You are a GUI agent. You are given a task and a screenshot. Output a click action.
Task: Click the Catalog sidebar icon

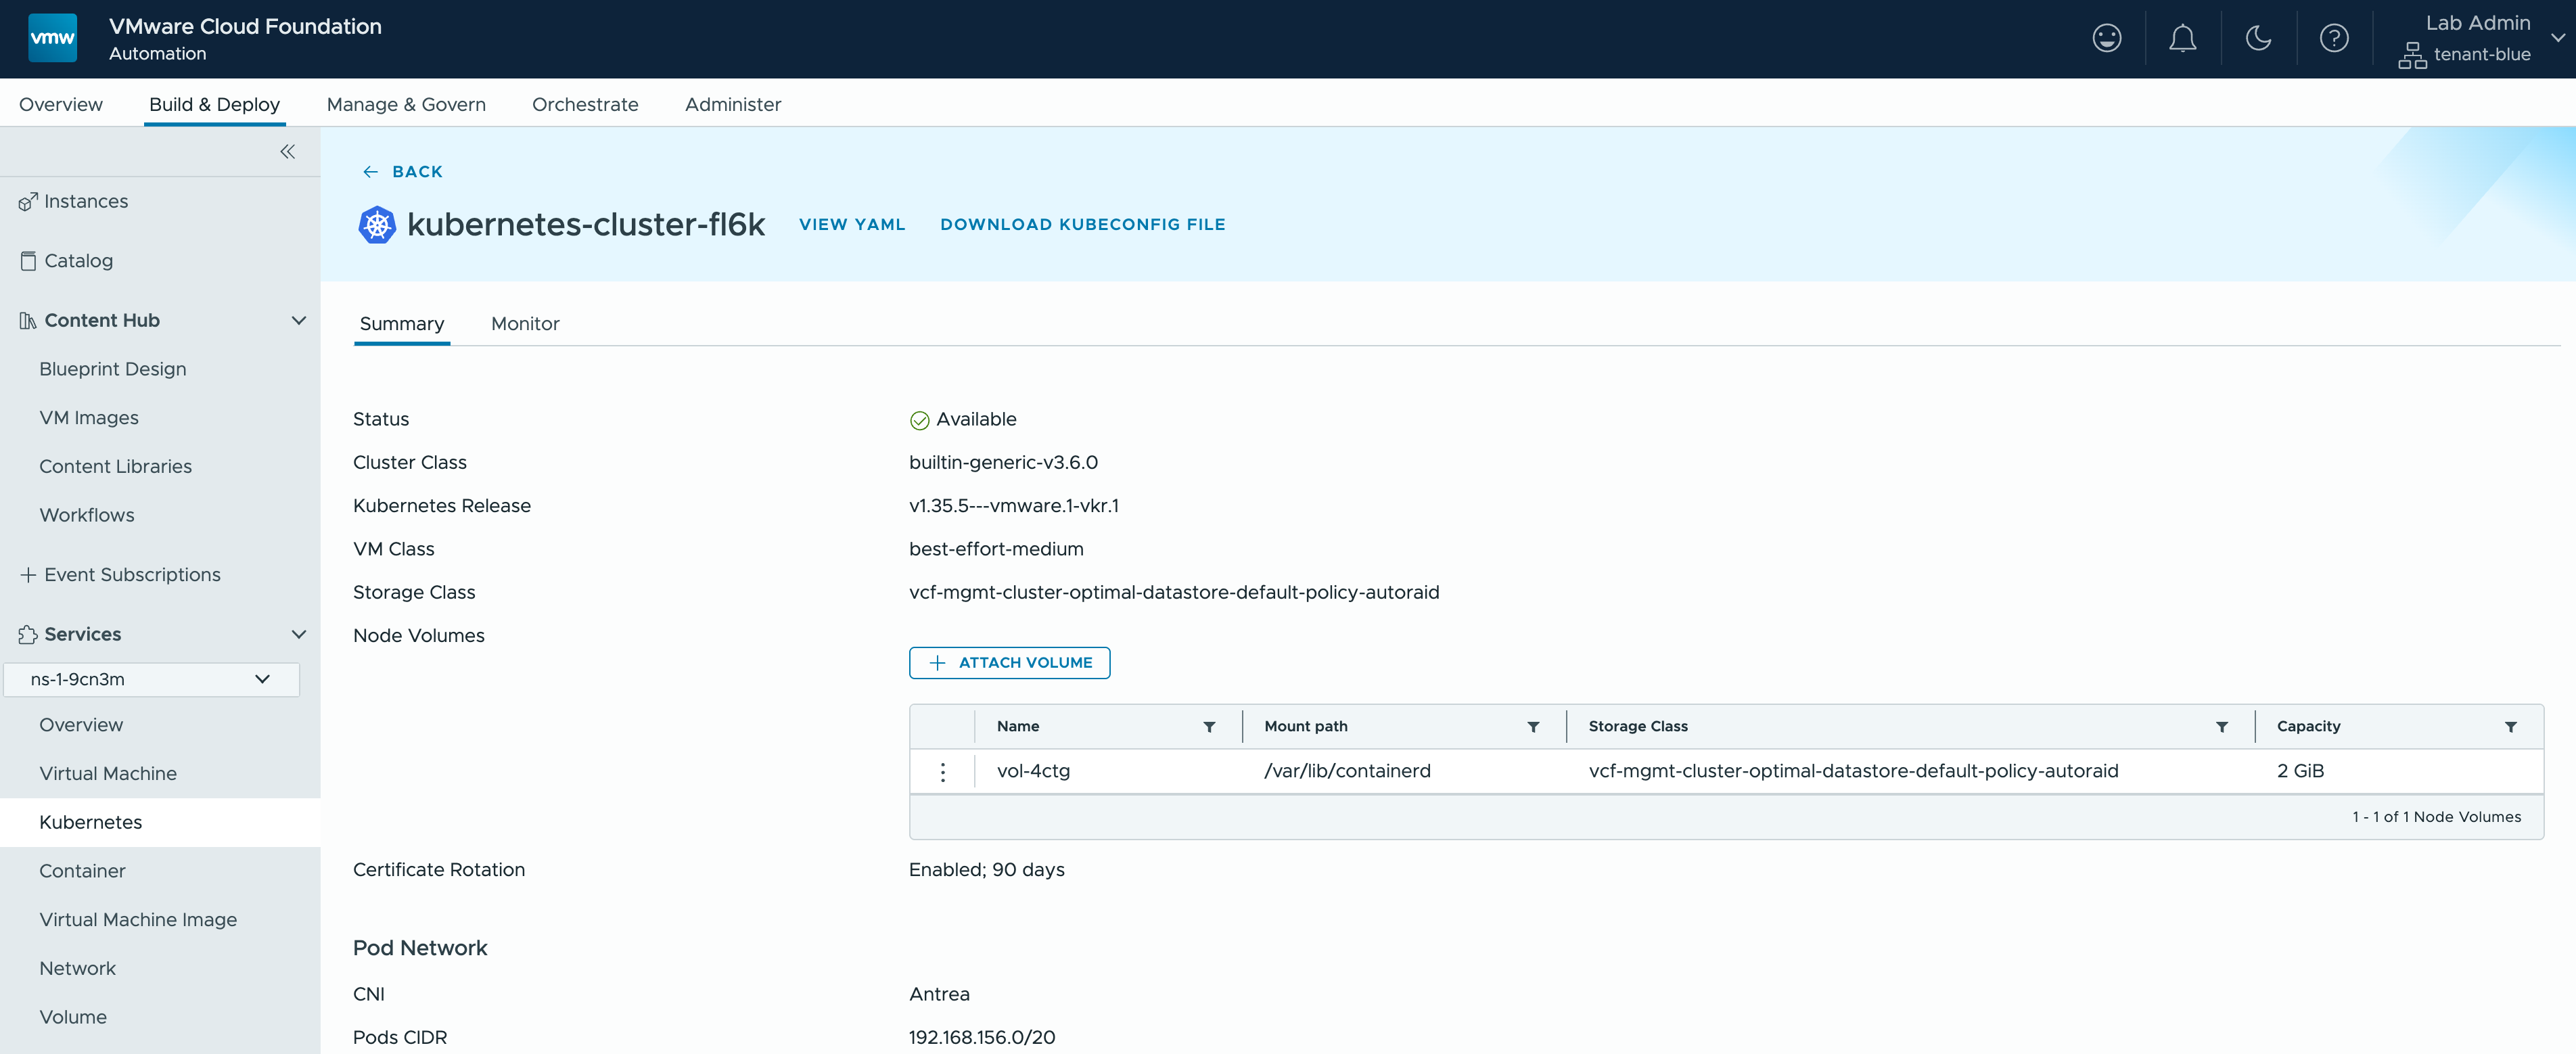(28, 261)
